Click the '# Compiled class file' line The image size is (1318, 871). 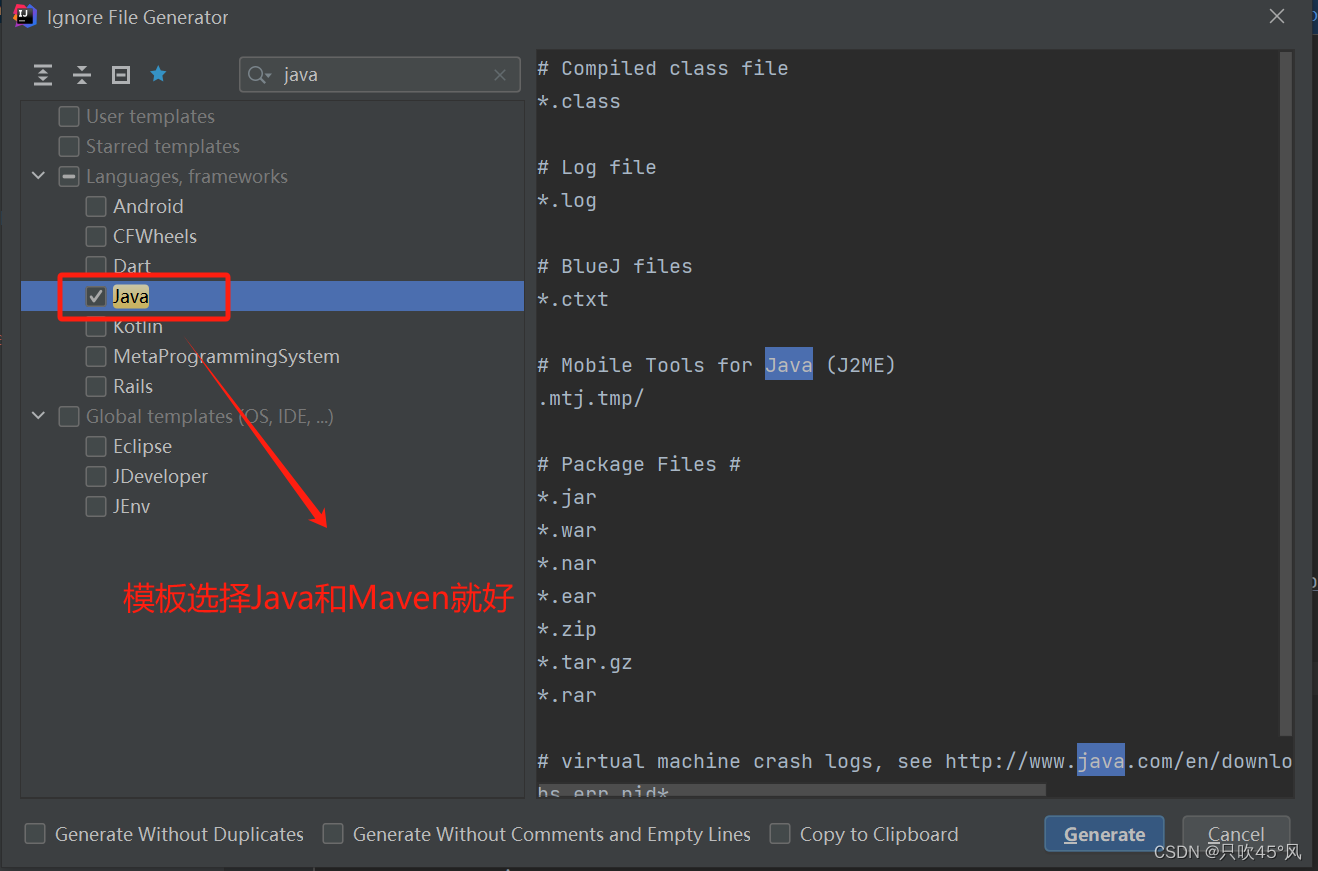tap(663, 68)
